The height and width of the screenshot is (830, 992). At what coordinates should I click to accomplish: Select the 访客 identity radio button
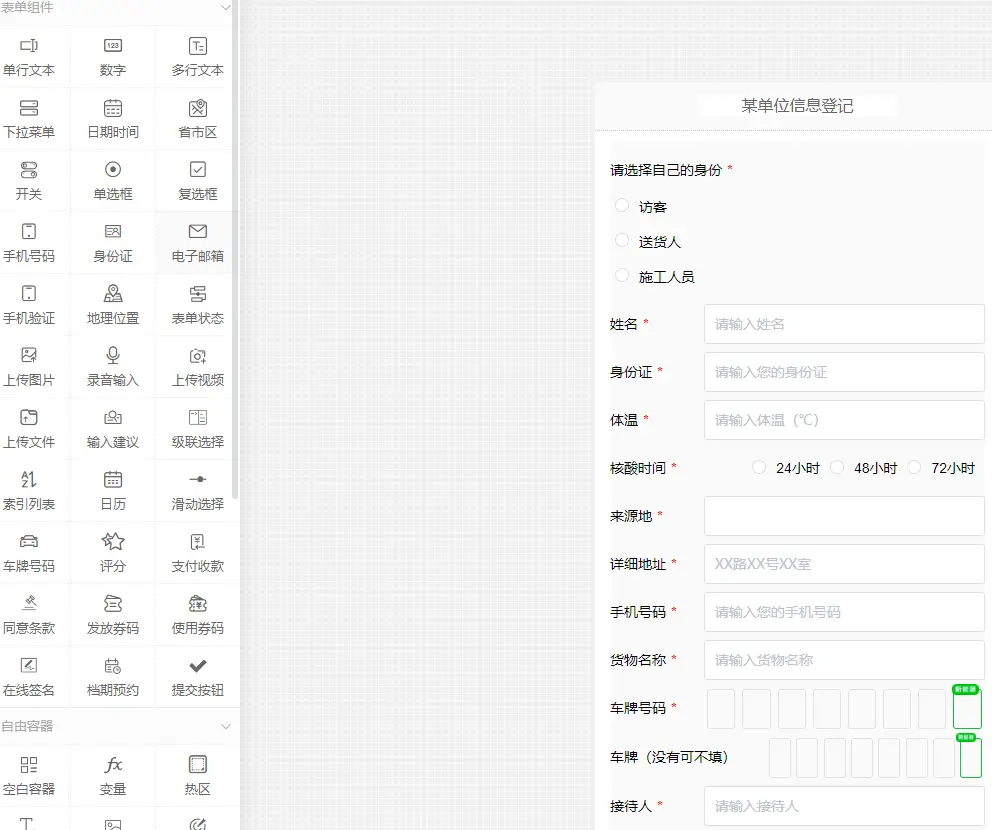coord(620,206)
